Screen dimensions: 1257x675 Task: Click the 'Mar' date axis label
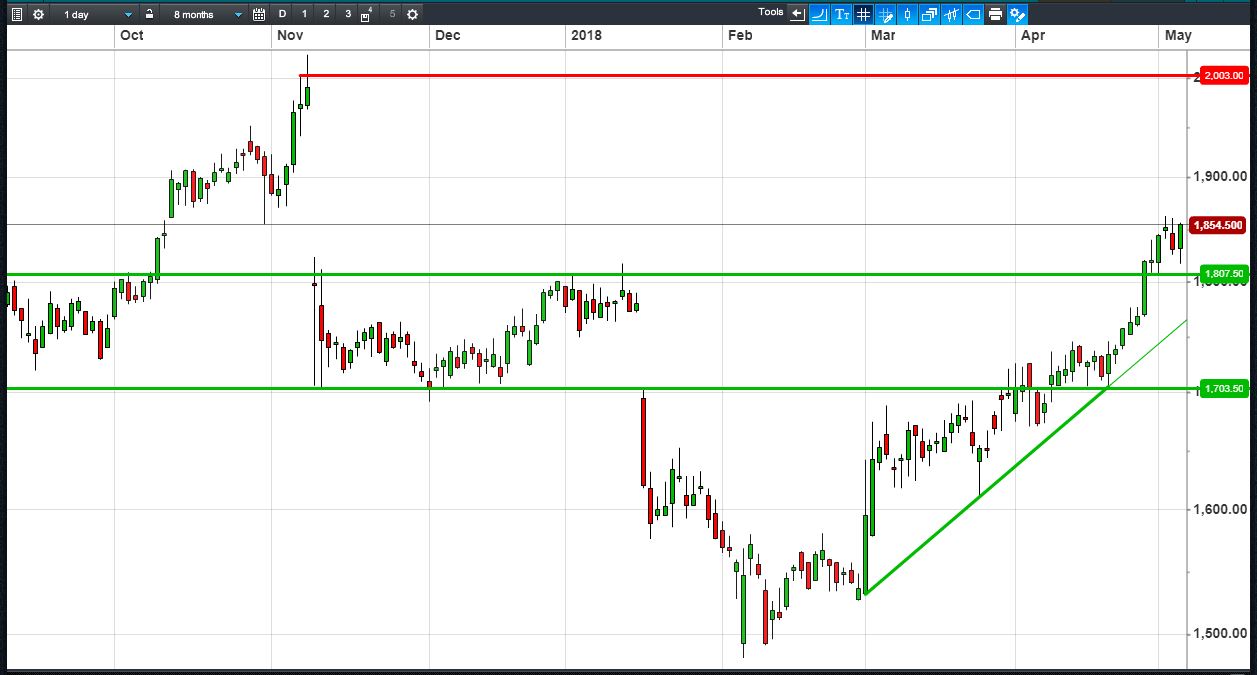click(x=883, y=36)
